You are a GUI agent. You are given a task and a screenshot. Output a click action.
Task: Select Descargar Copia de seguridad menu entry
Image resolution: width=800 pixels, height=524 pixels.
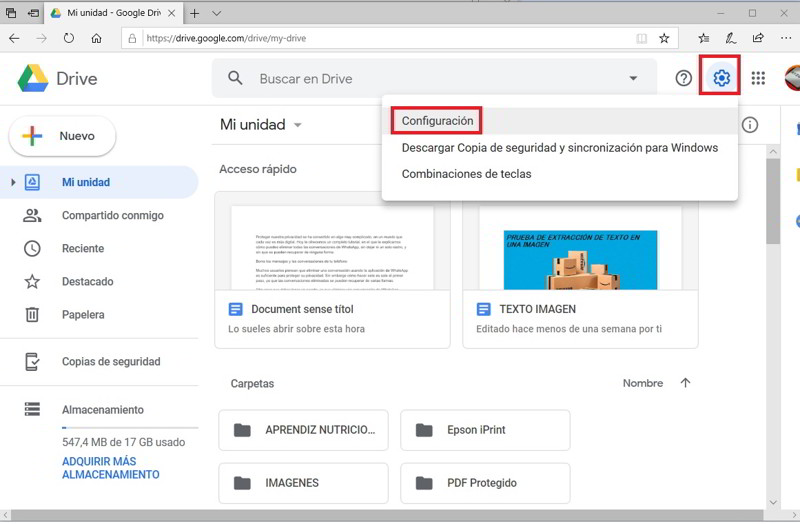tap(559, 148)
